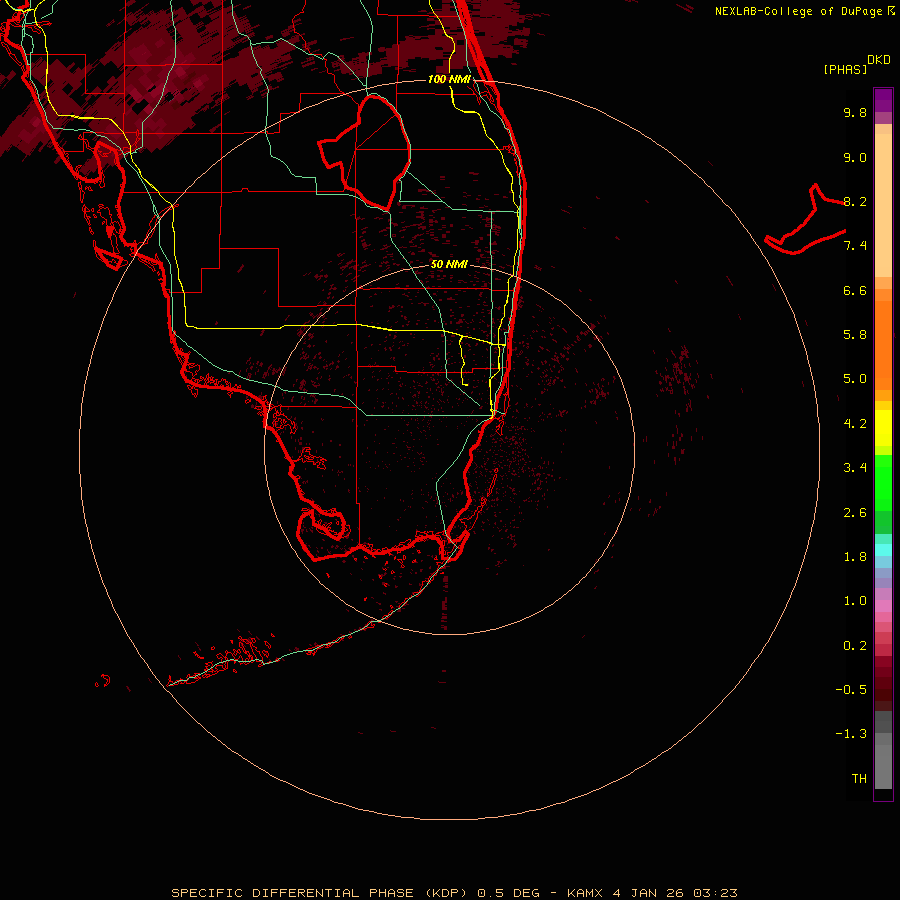Screen dimensions: 900x900
Task: Select the 5.8 scale value
Action: point(855,335)
